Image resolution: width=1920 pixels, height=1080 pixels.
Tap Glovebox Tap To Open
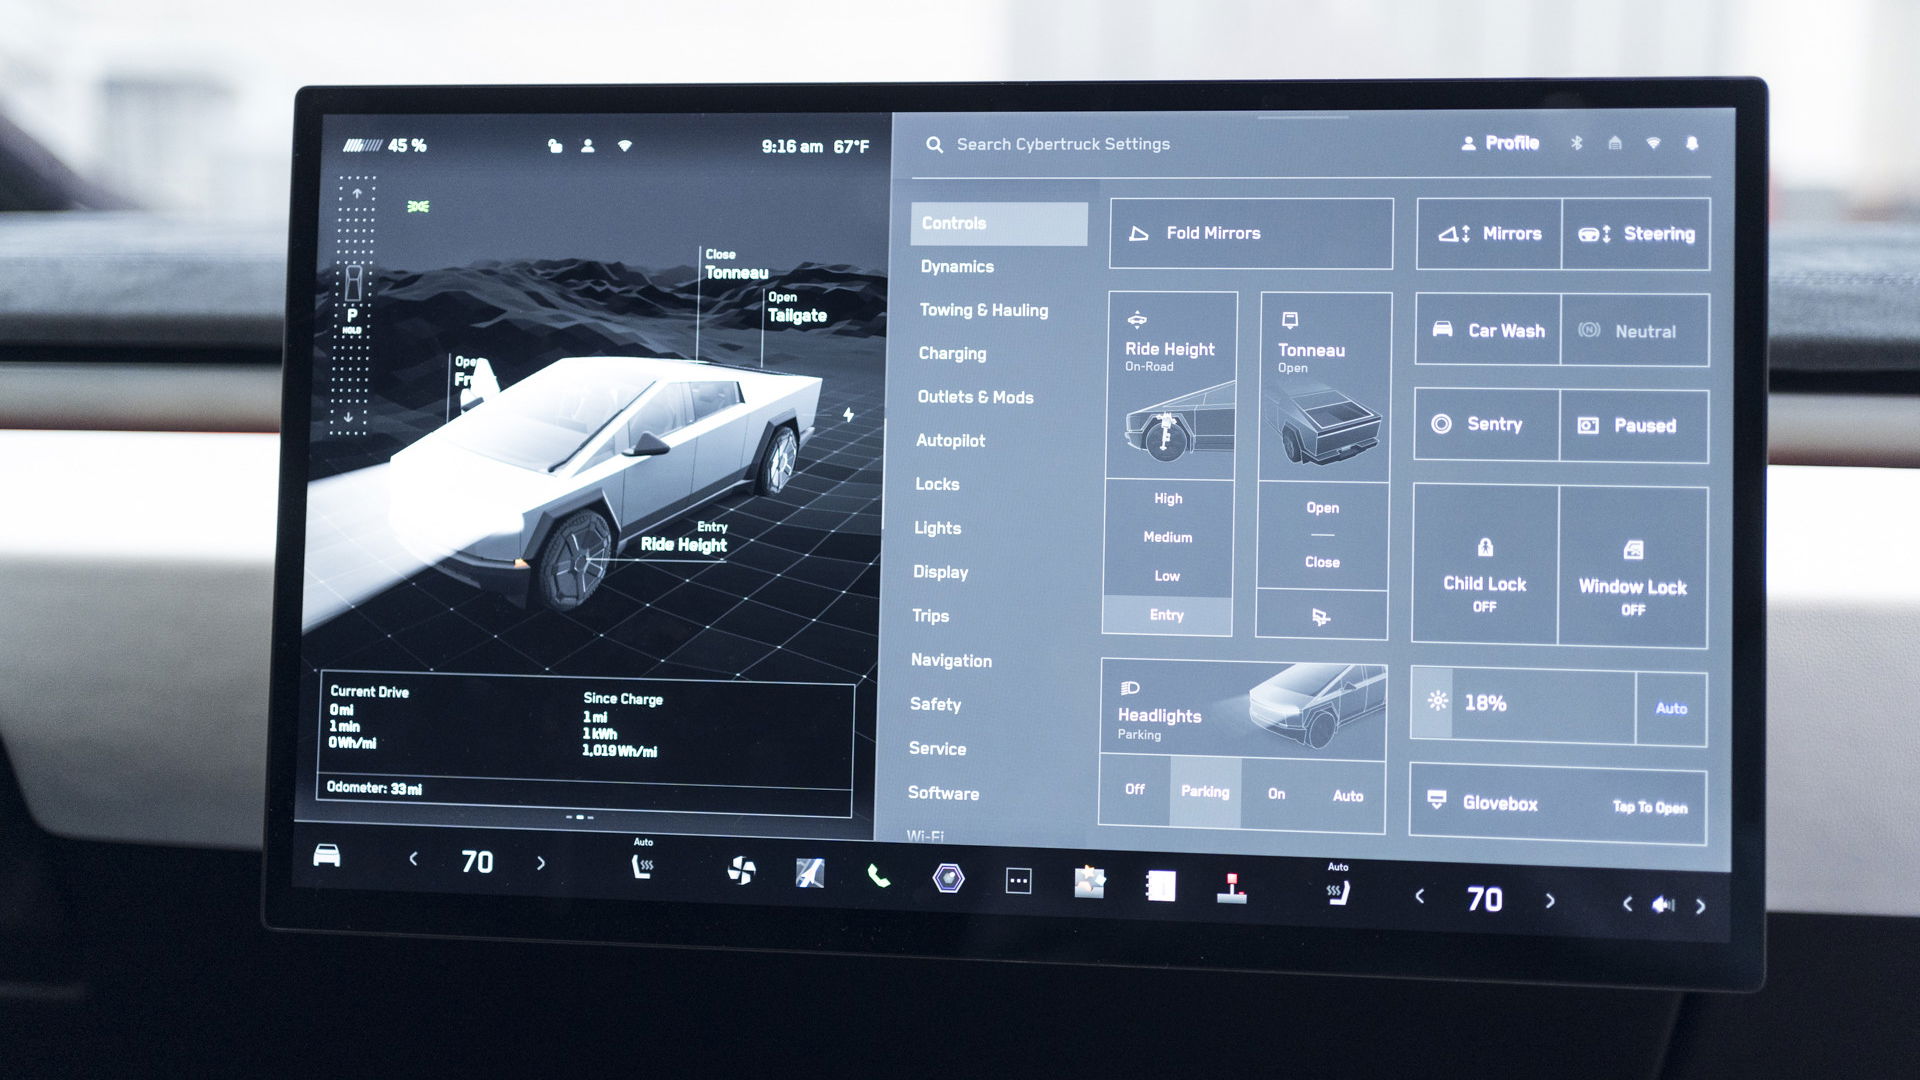(x=1558, y=804)
